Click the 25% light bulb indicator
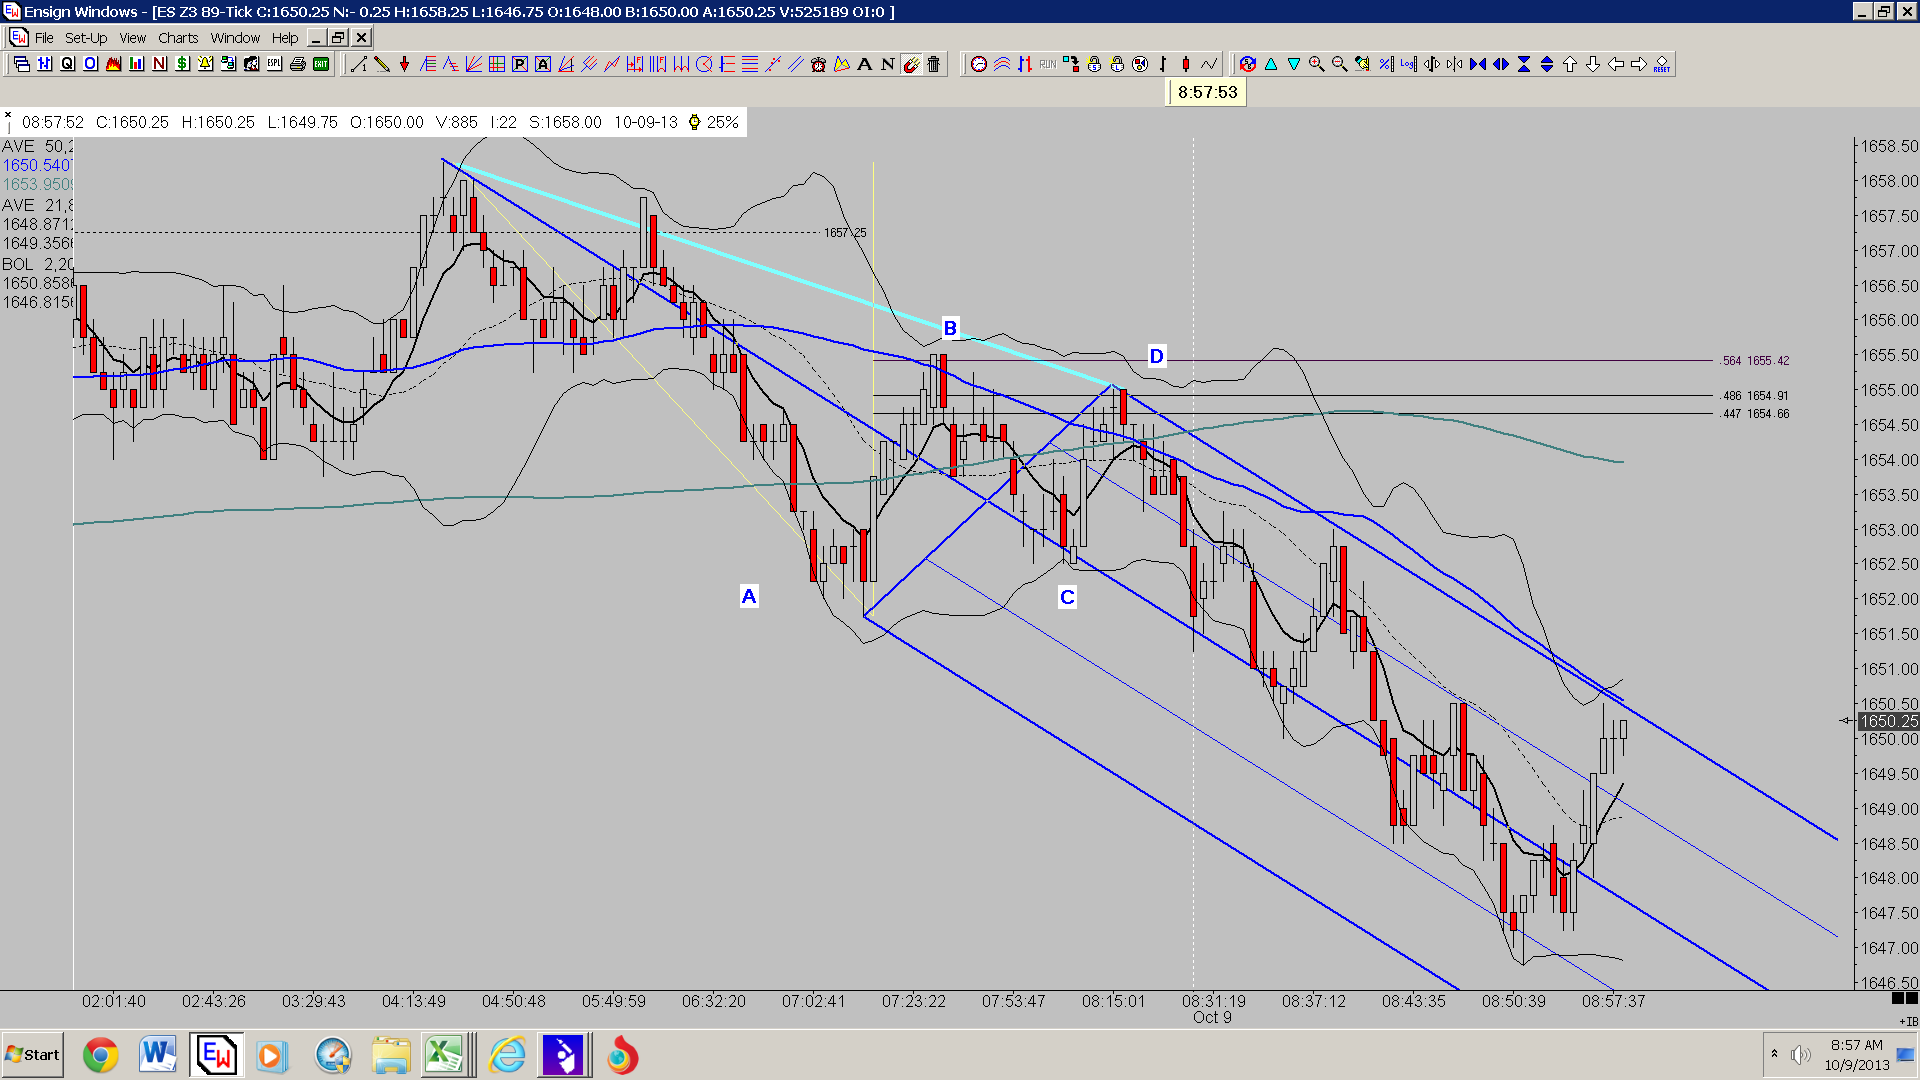 pyautogui.click(x=714, y=122)
